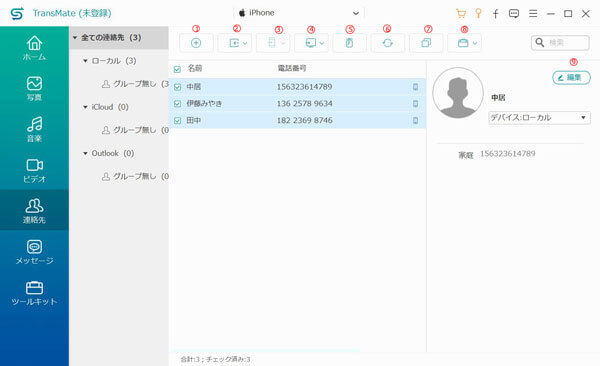Expand the import contacts dropdown arrow
Viewport: 600px width, 366px height.
click(245, 43)
